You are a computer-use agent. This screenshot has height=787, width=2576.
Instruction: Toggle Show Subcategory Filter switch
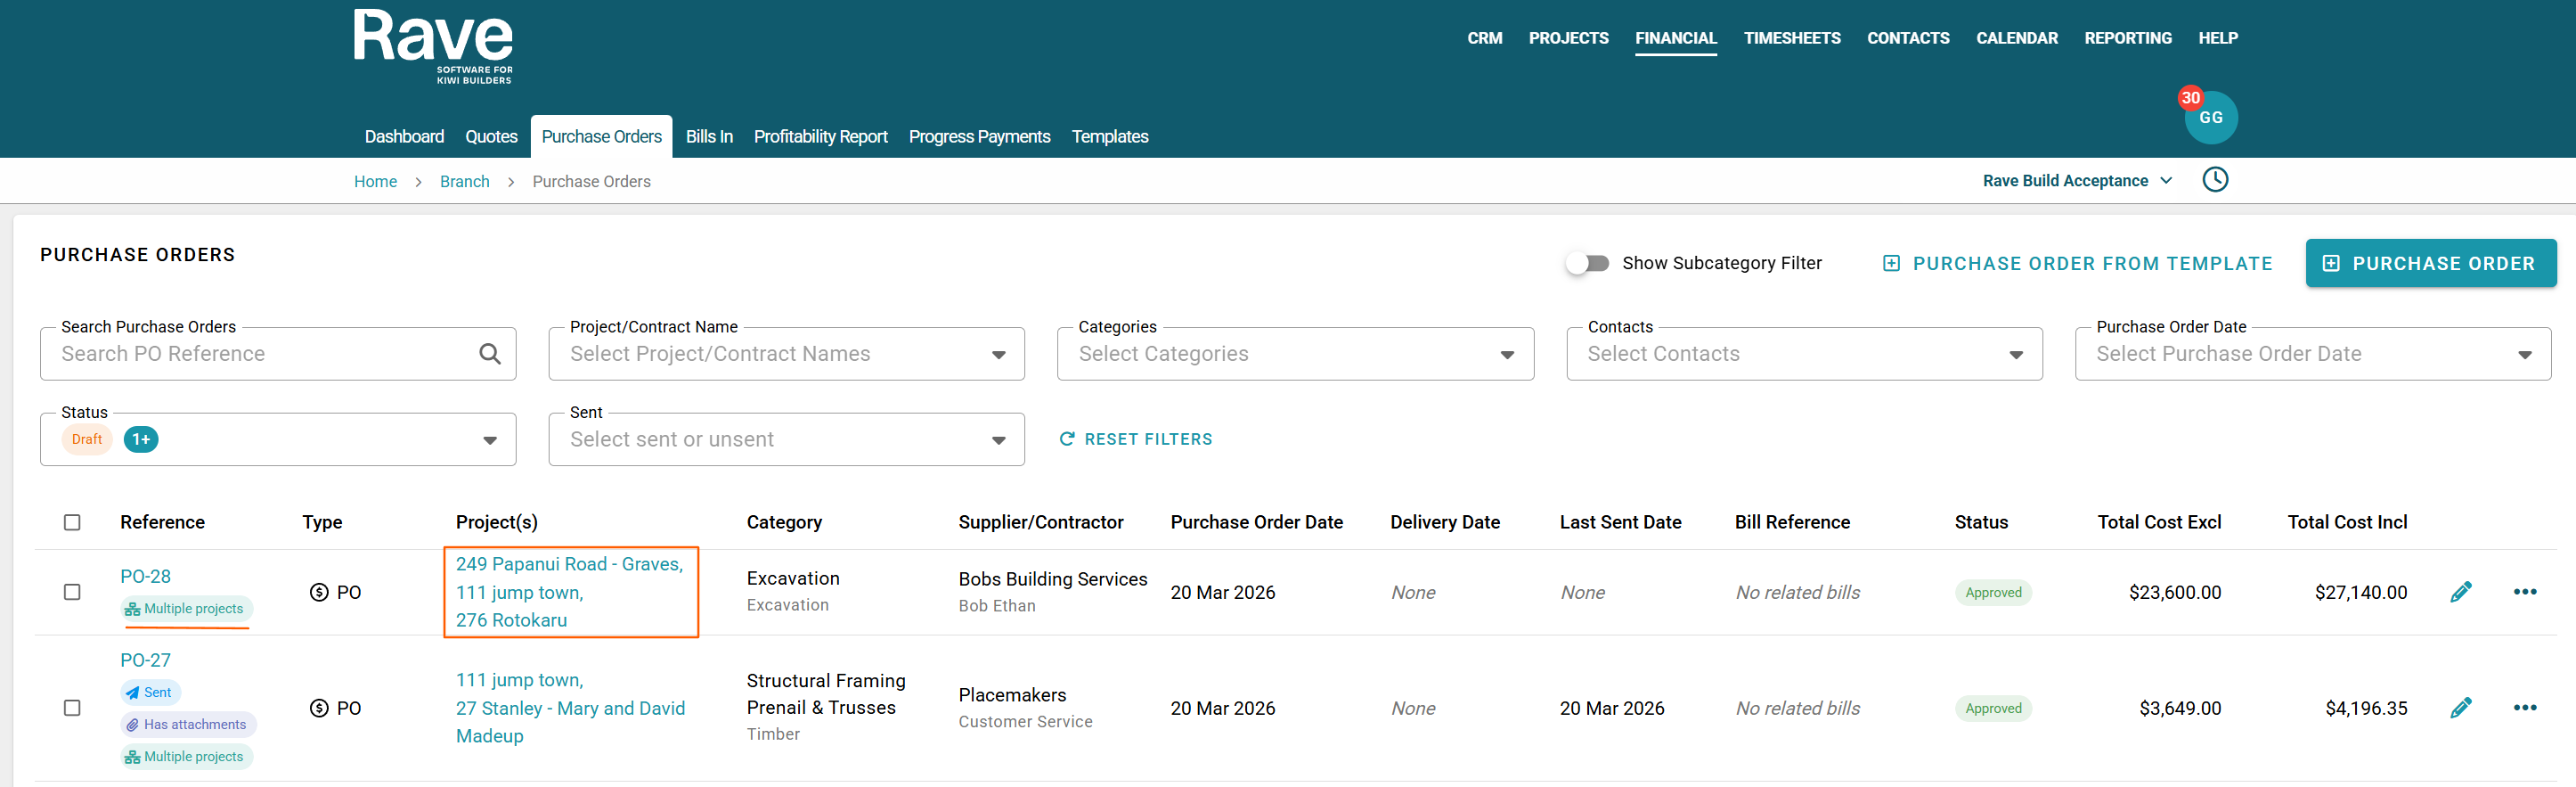1587,263
